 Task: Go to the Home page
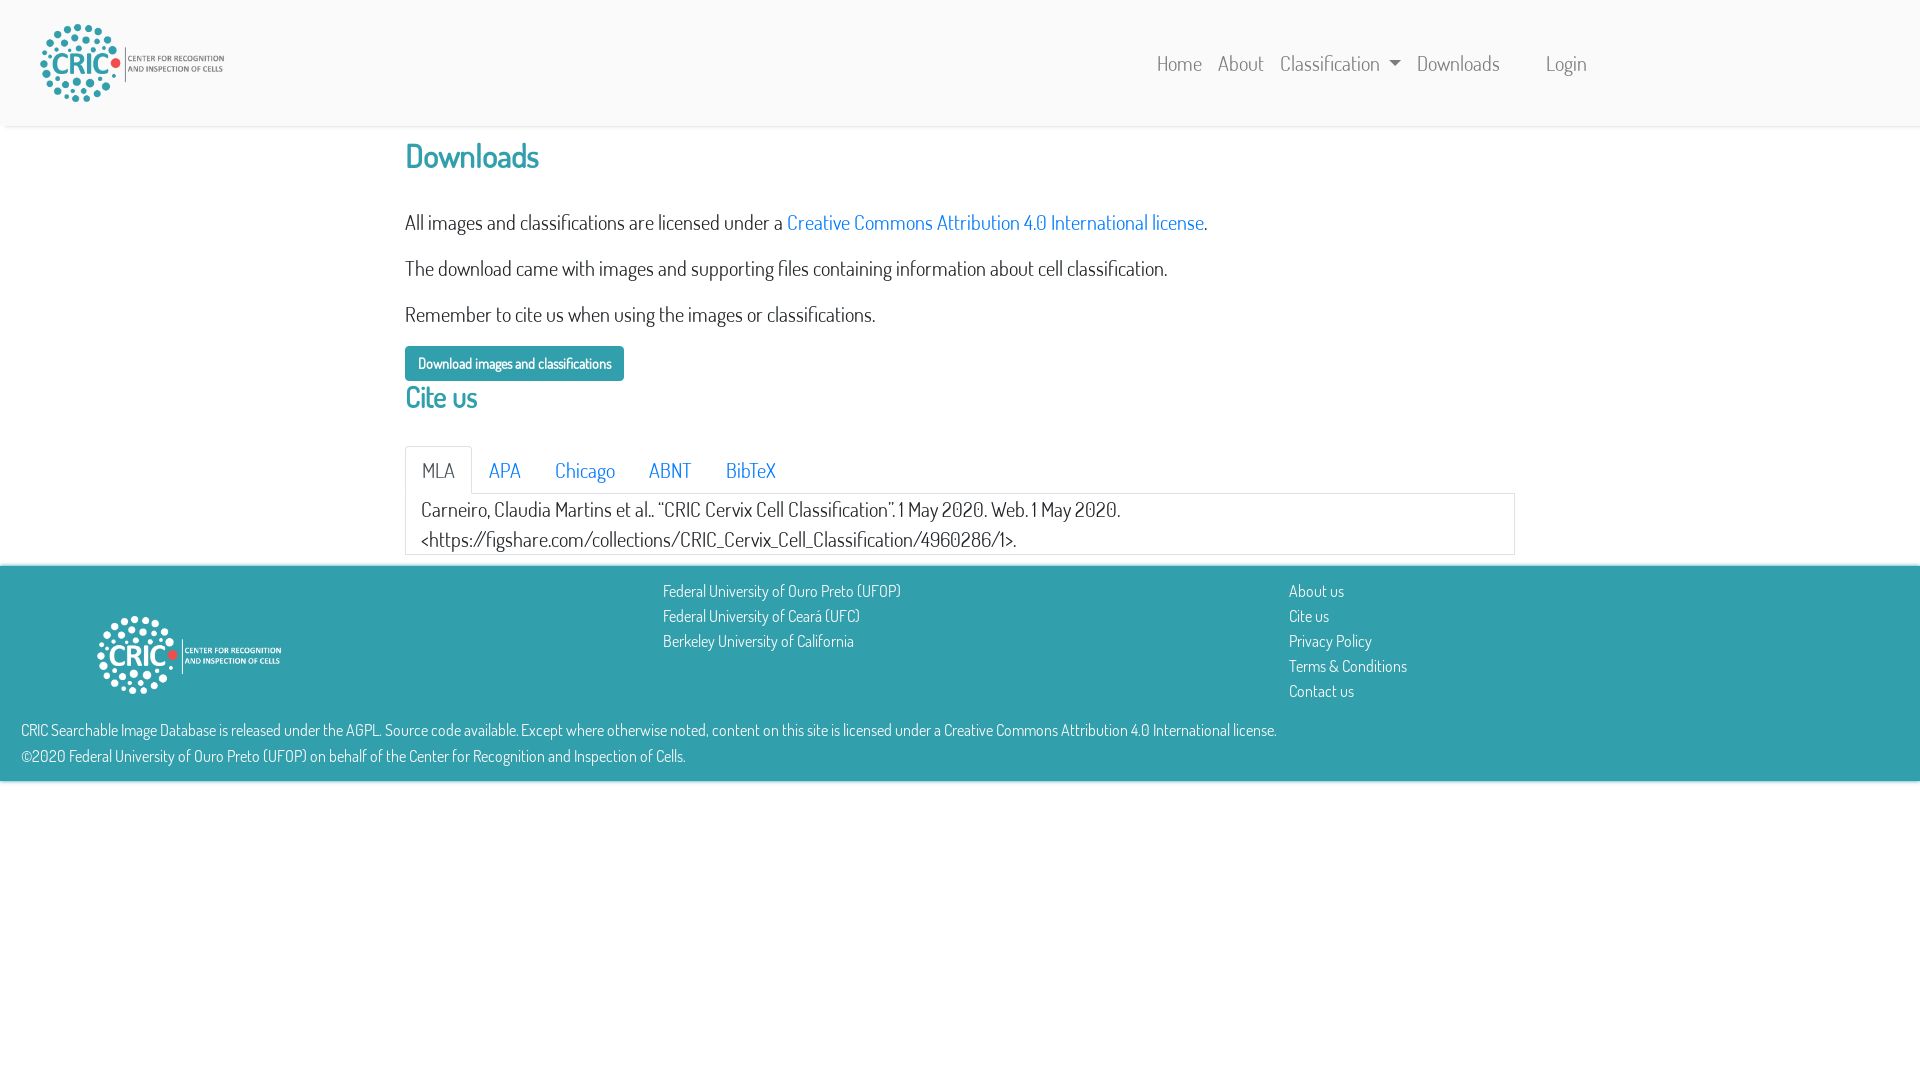click(1179, 63)
